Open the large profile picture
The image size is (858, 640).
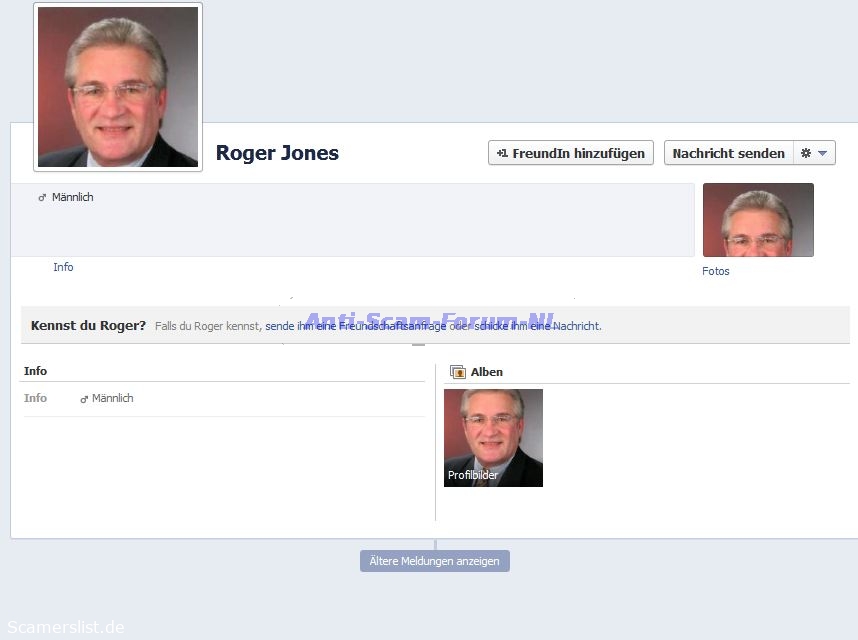pyautogui.click(x=118, y=86)
